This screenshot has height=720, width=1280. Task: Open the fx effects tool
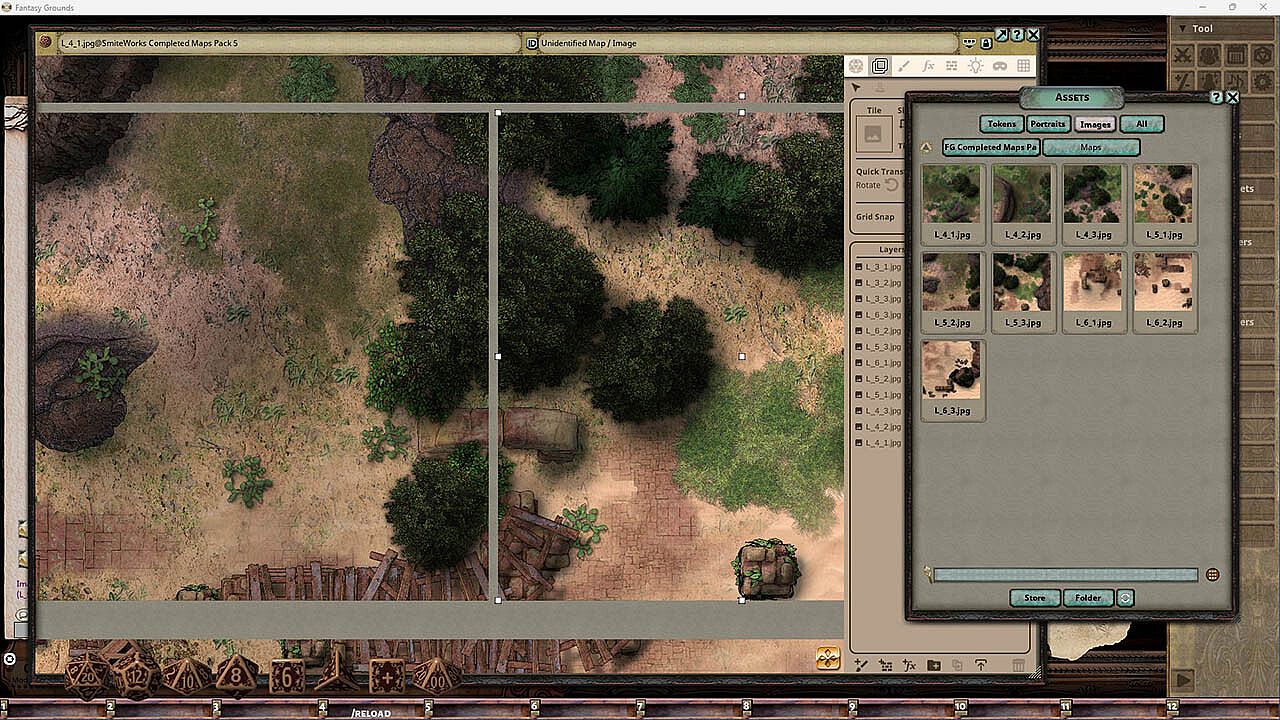(928, 66)
